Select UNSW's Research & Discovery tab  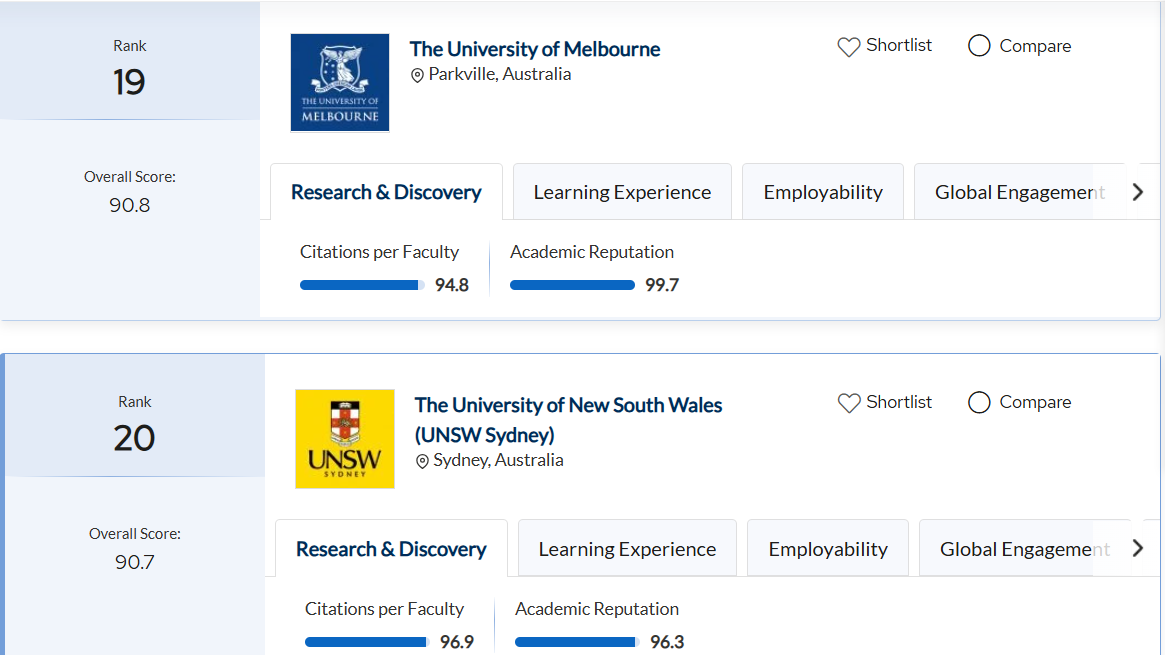click(x=392, y=548)
